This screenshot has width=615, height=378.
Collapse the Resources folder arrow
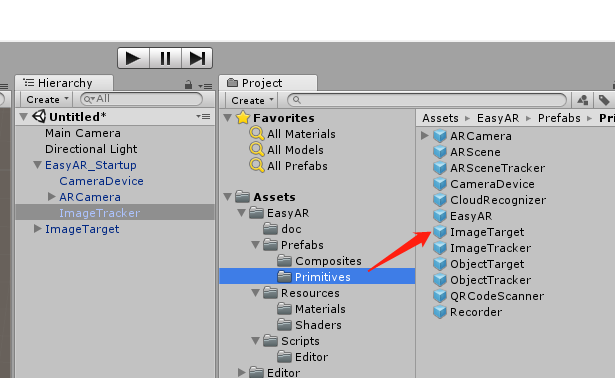pyautogui.click(x=256, y=293)
